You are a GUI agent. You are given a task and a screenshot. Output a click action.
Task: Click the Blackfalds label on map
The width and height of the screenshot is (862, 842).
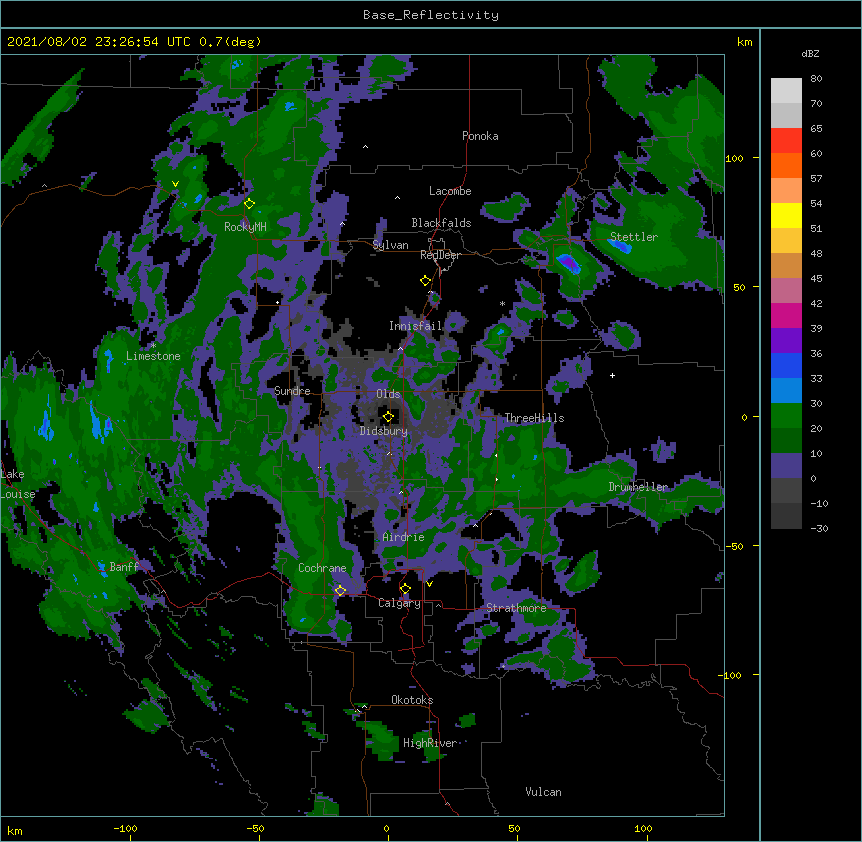(x=441, y=223)
